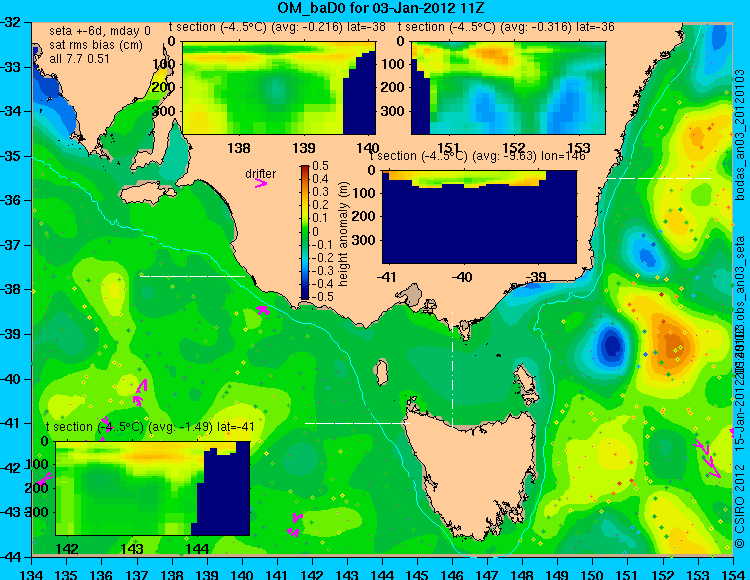Screen dimensions: 750x580
Task: Click the yellow high patch near 136.3E, 38S
Action: (x=114, y=290)
